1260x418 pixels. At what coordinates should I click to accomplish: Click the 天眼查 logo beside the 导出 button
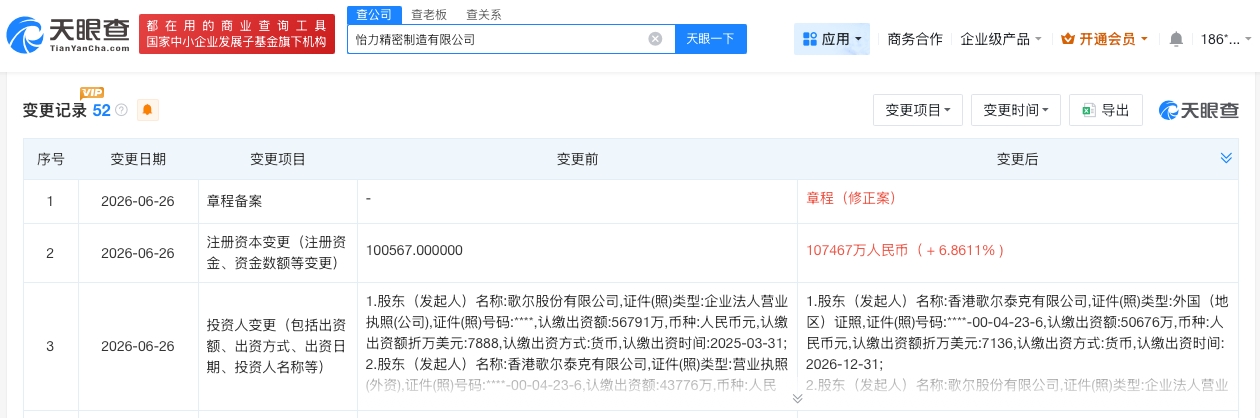click(1198, 110)
